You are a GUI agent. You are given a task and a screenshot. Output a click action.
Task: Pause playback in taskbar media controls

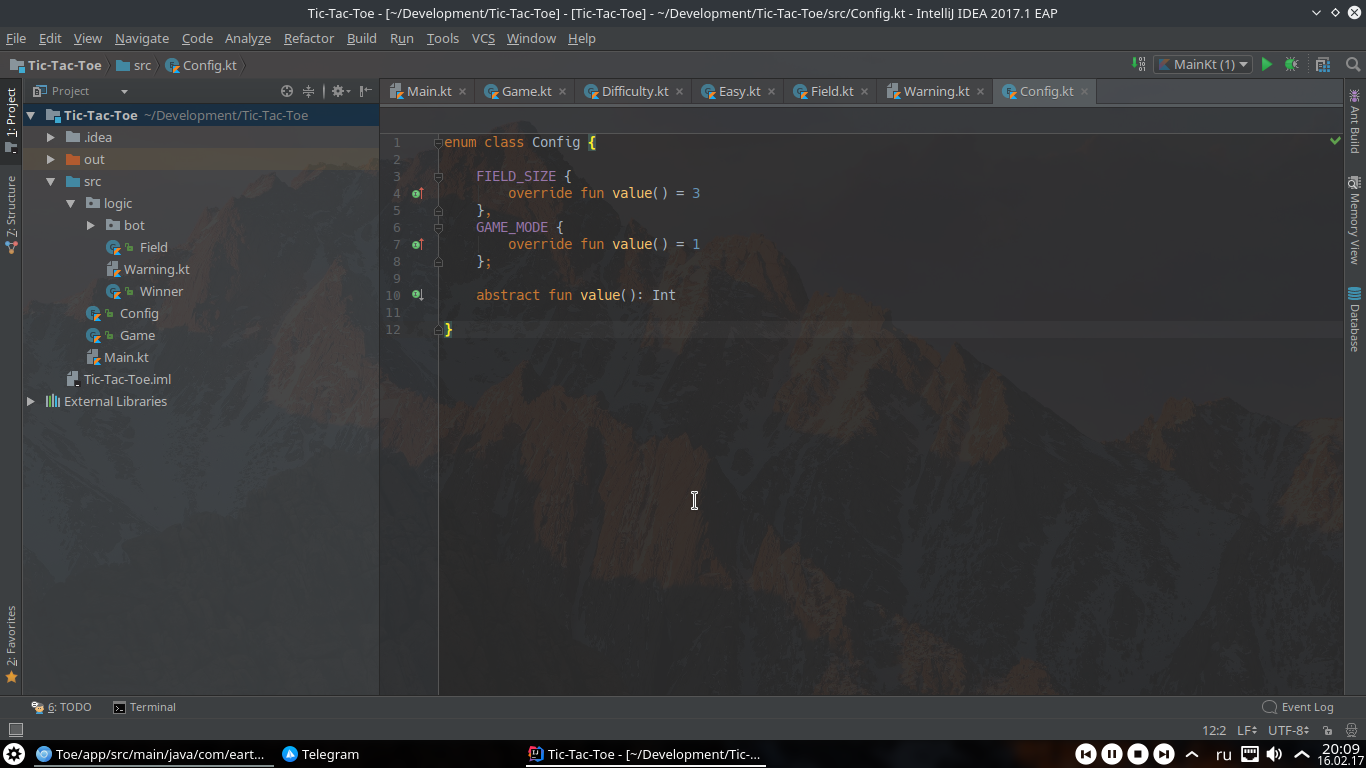pyautogui.click(x=1112, y=754)
